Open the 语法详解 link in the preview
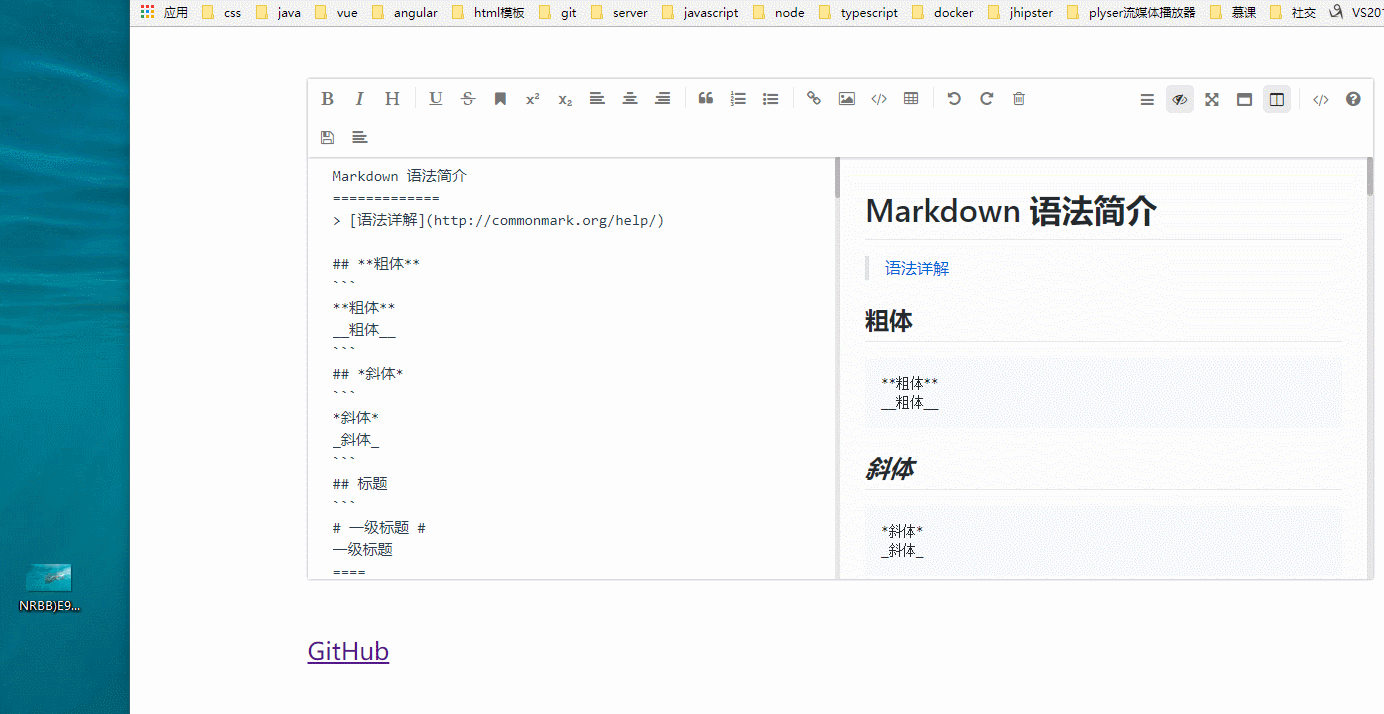This screenshot has height=714, width=1384. (917, 268)
